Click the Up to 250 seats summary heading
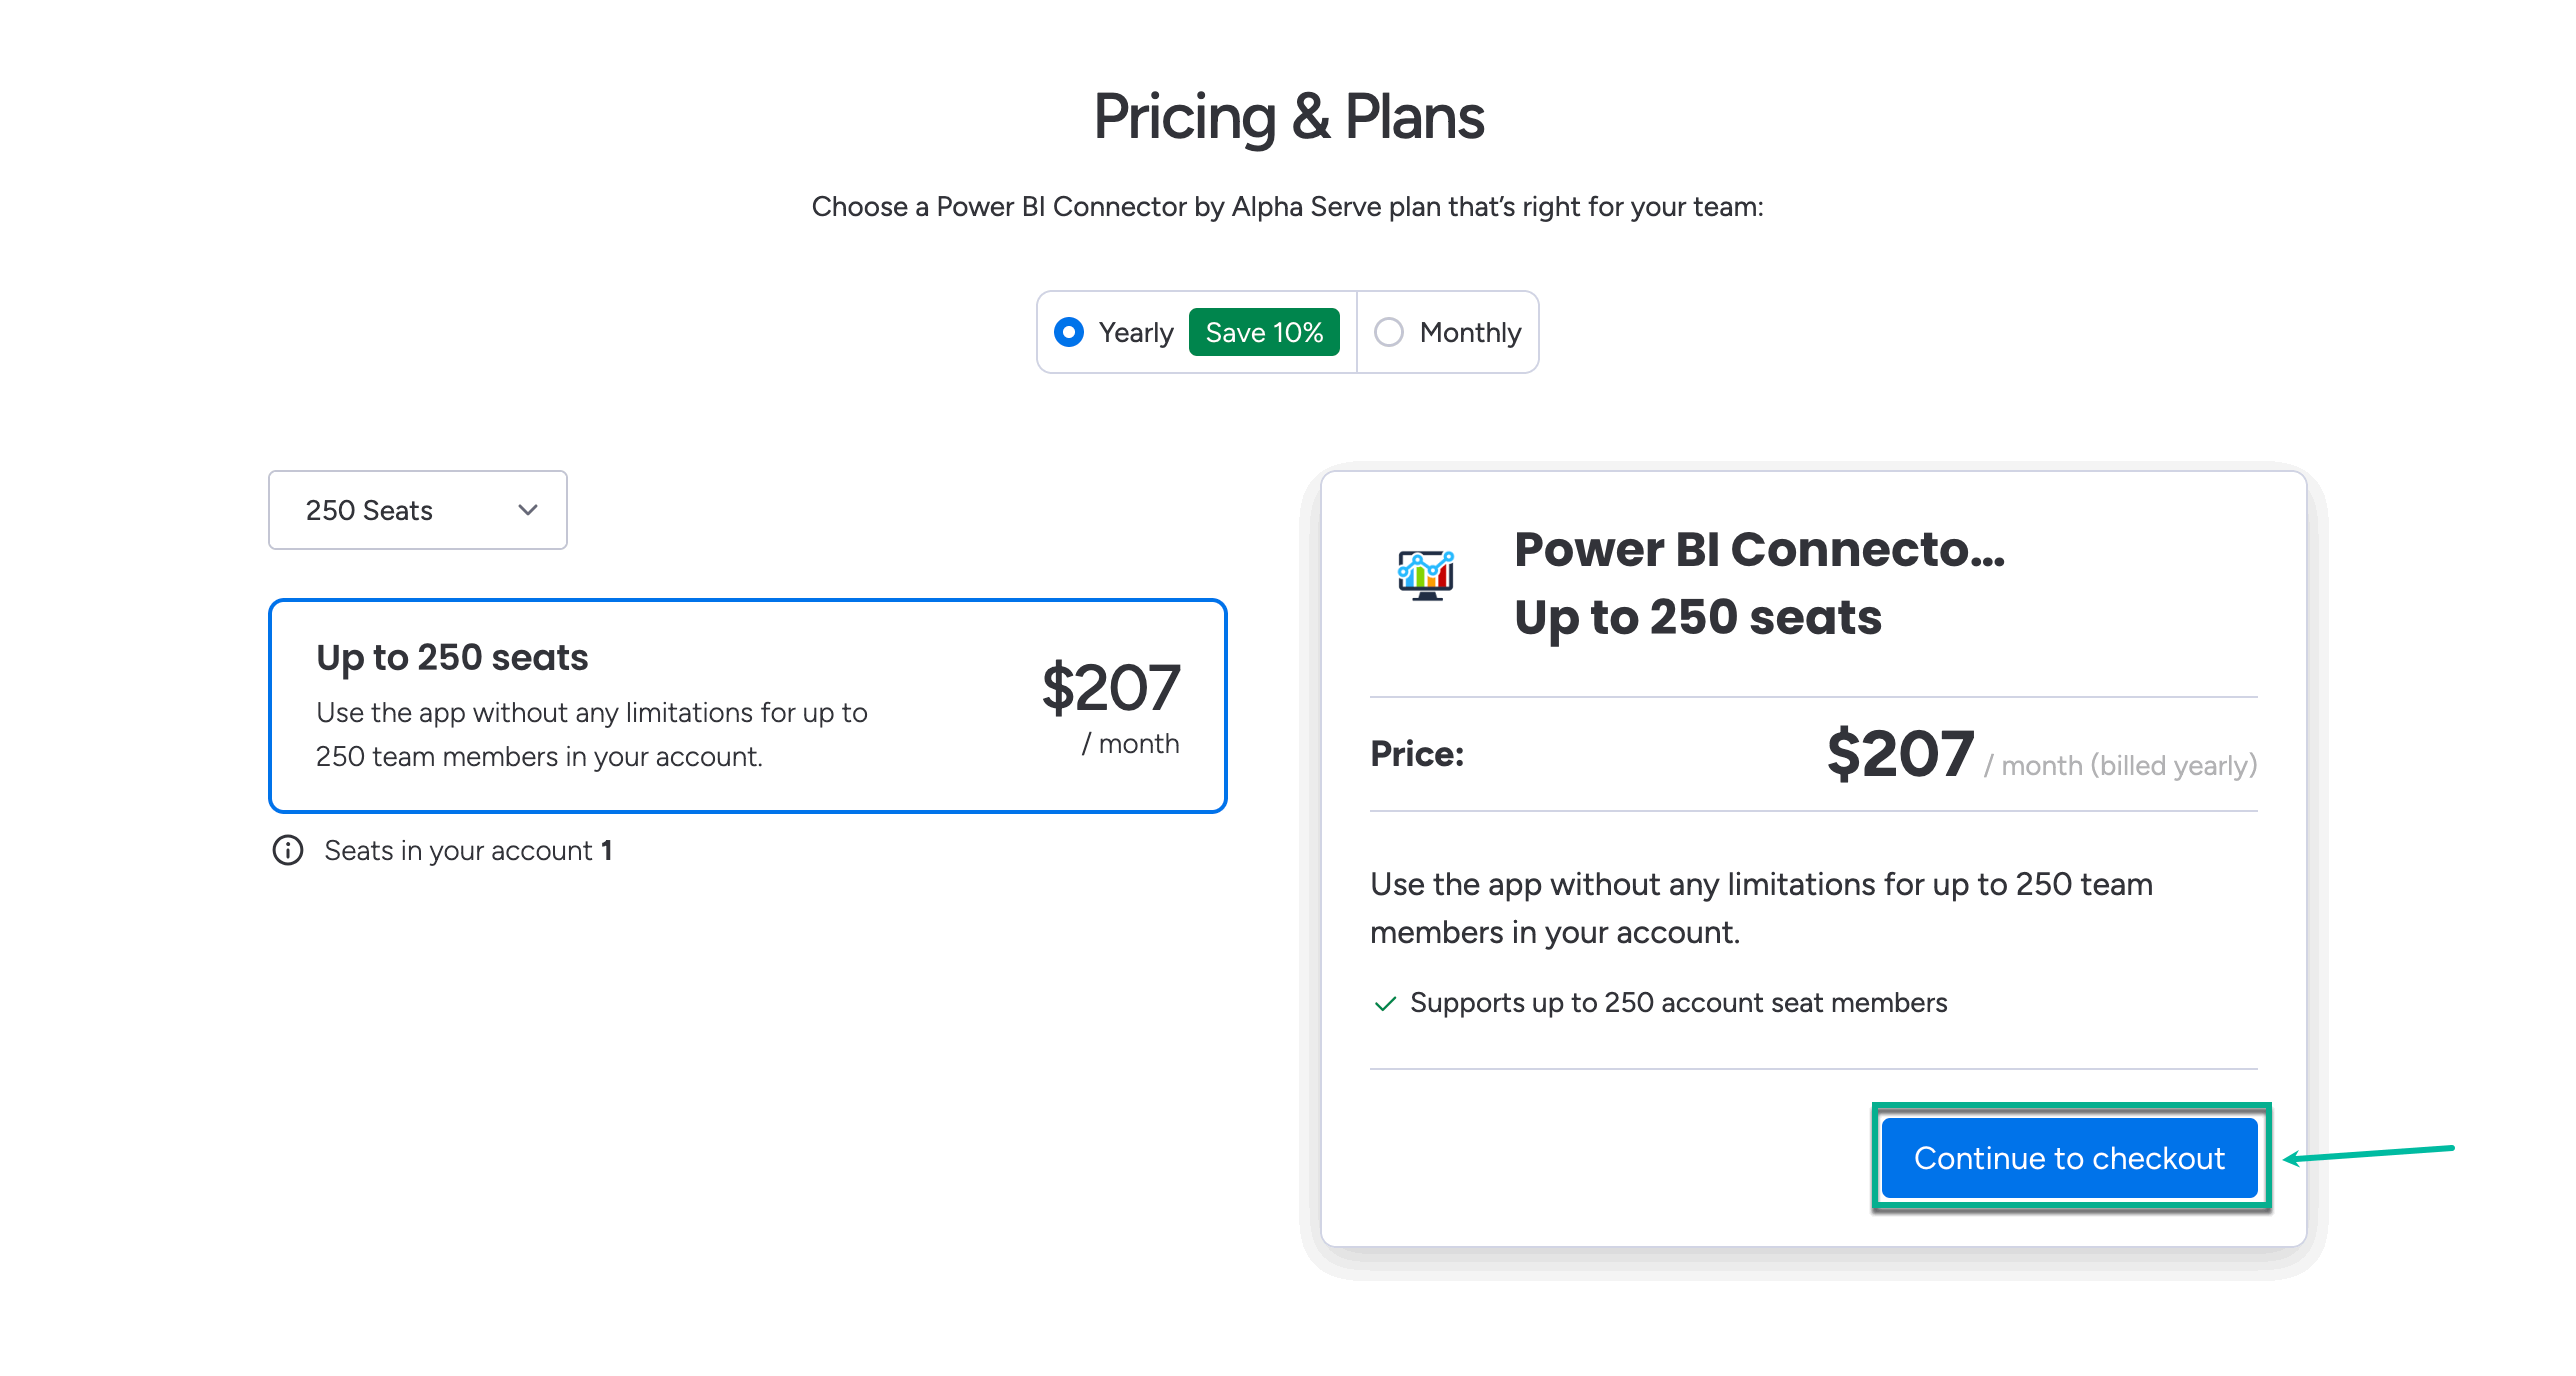This screenshot has height=1376, width=2576. [1697, 617]
